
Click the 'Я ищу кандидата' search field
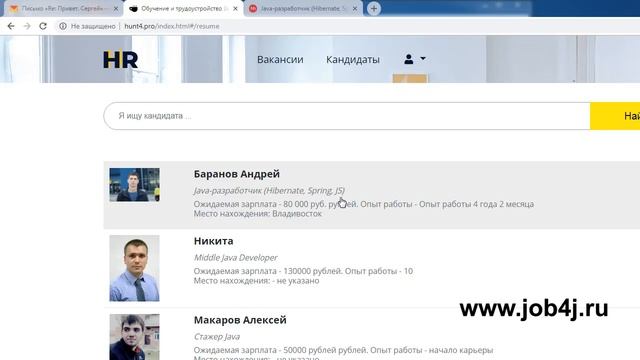347,116
